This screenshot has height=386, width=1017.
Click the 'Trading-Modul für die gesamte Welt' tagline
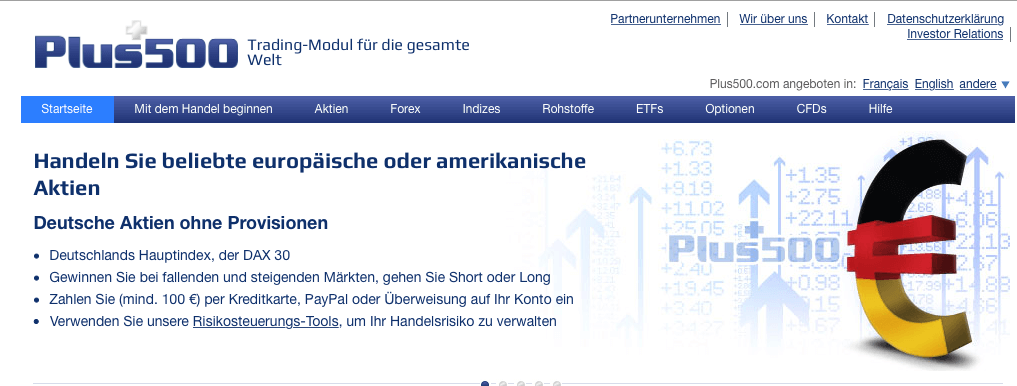358,53
